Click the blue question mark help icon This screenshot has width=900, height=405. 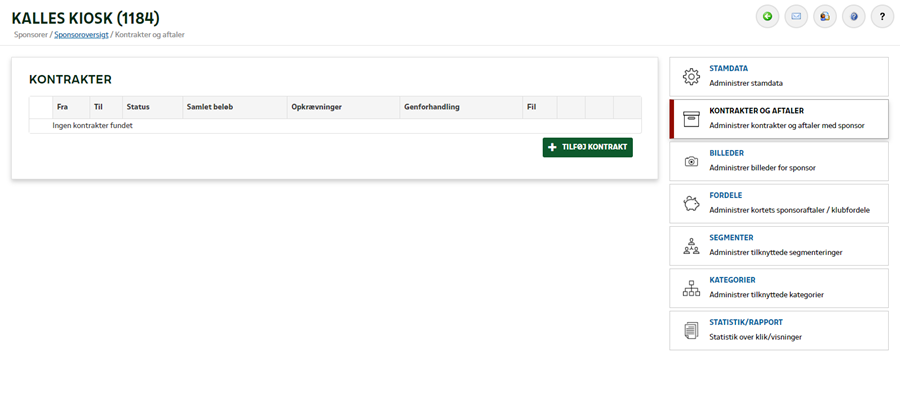pyautogui.click(x=853, y=16)
